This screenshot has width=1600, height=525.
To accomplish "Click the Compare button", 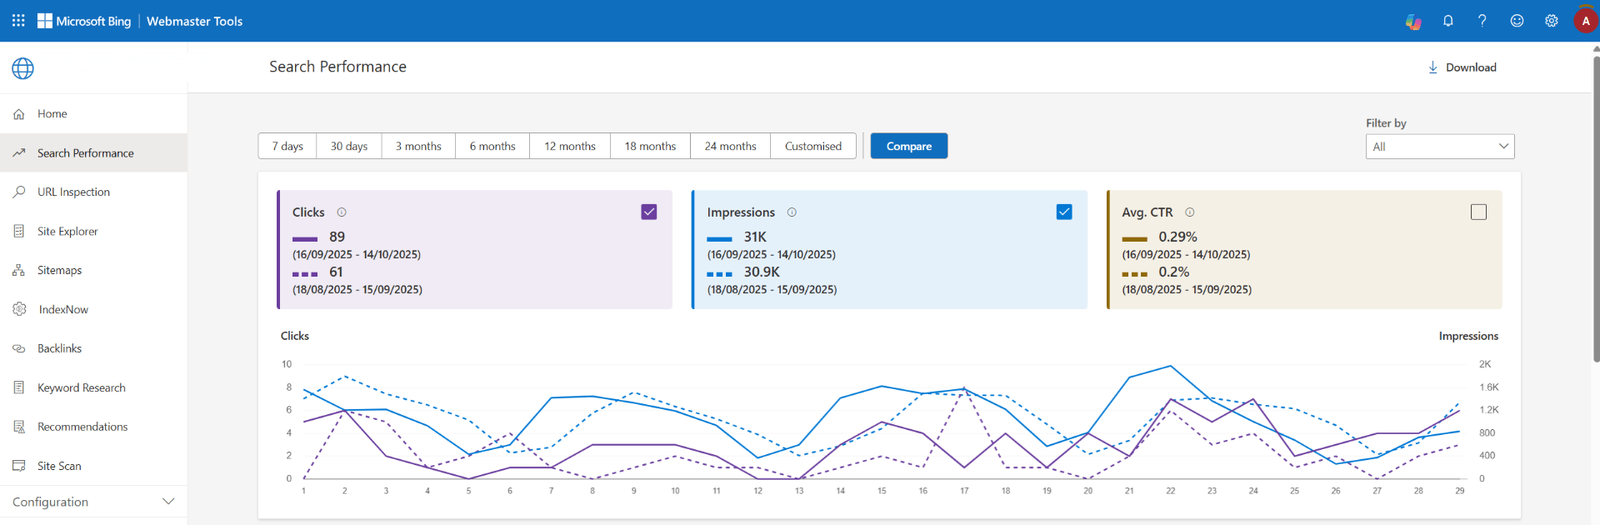I will click(909, 146).
